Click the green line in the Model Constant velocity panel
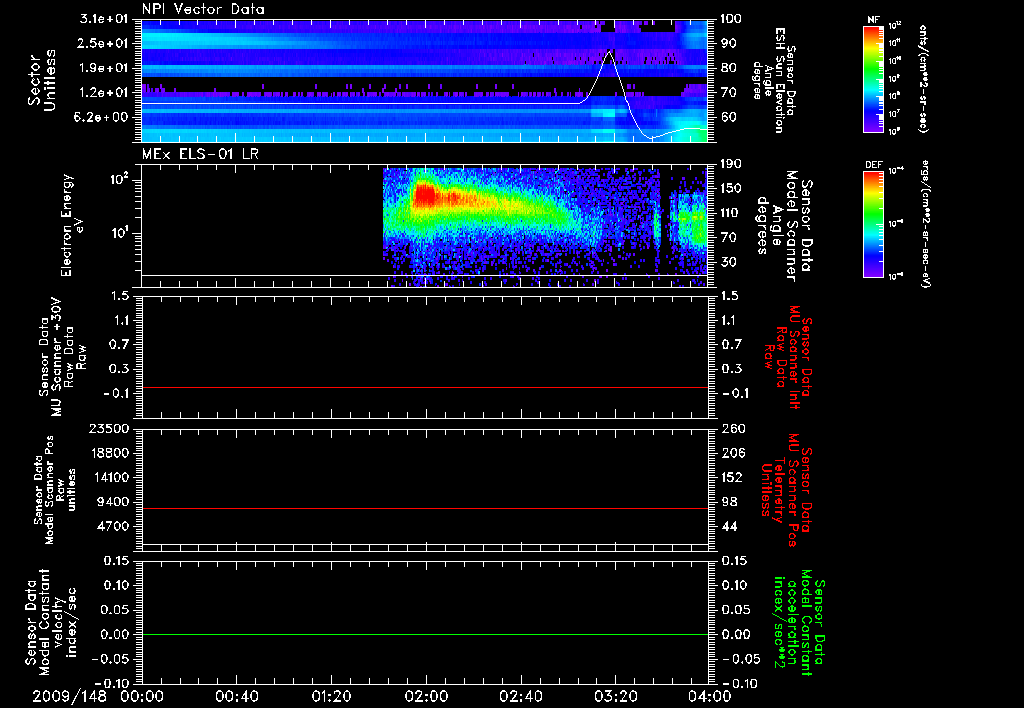This screenshot has width=1024, height=708. point(425,634)
